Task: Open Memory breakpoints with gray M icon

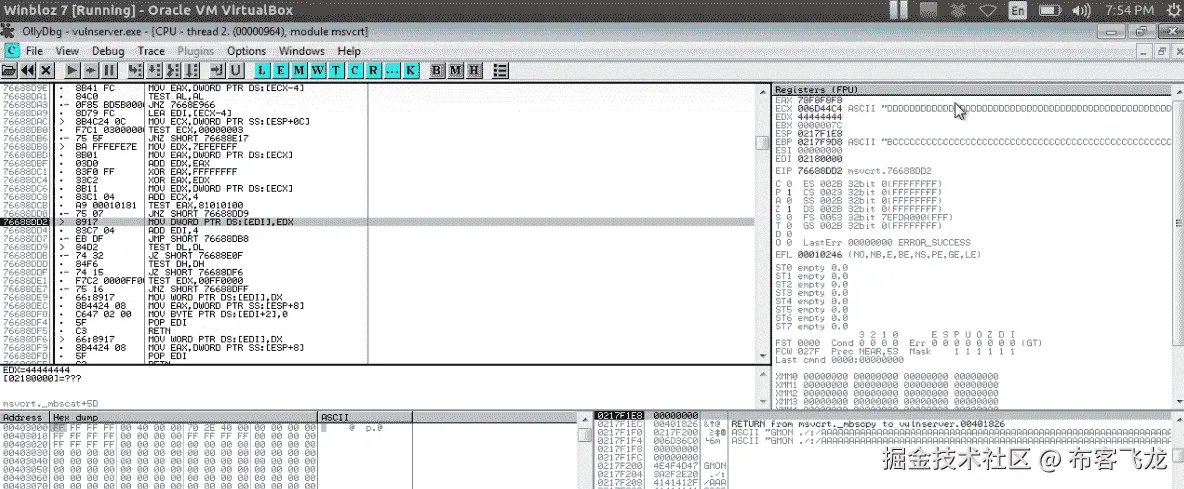Action: [x=455, y=70]
